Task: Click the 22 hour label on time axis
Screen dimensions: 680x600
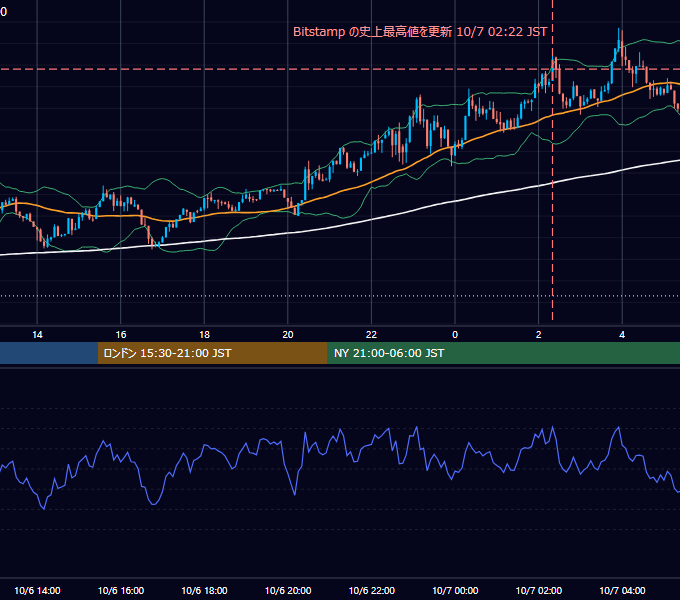Action: pos(371,335)
